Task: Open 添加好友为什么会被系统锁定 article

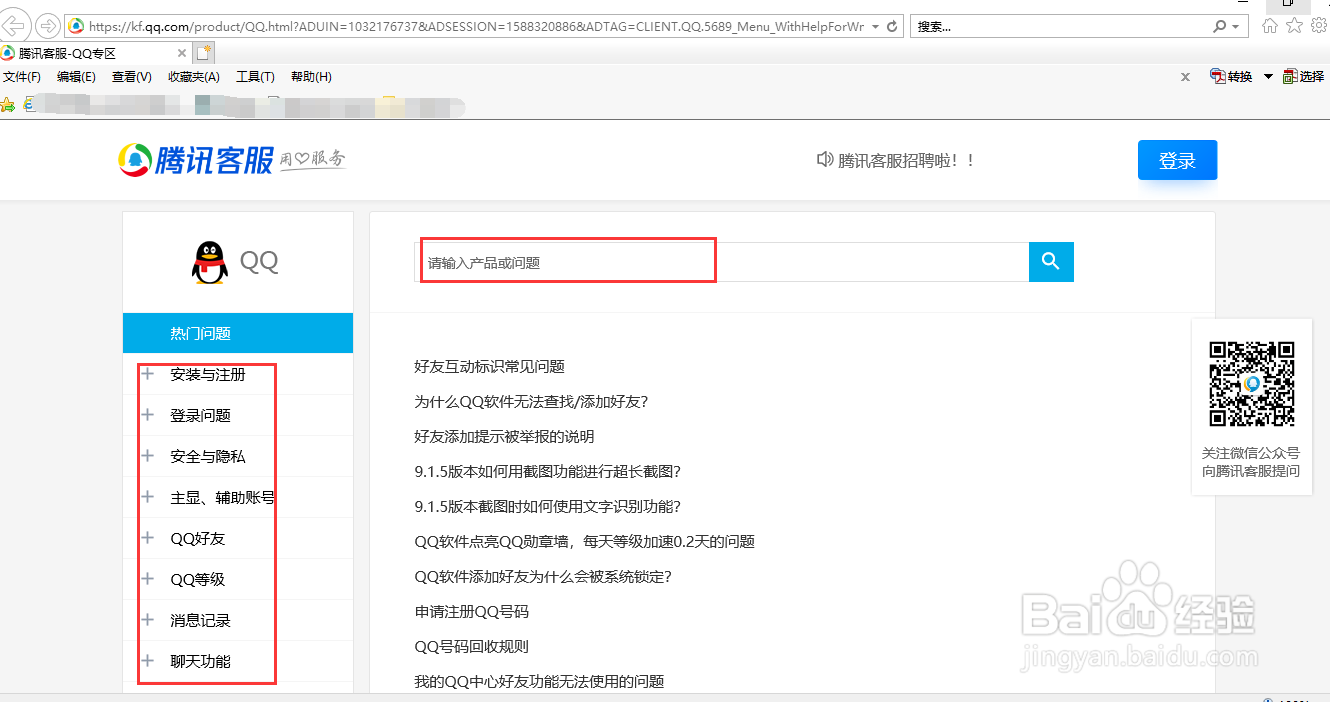Action: pos(543,577)
